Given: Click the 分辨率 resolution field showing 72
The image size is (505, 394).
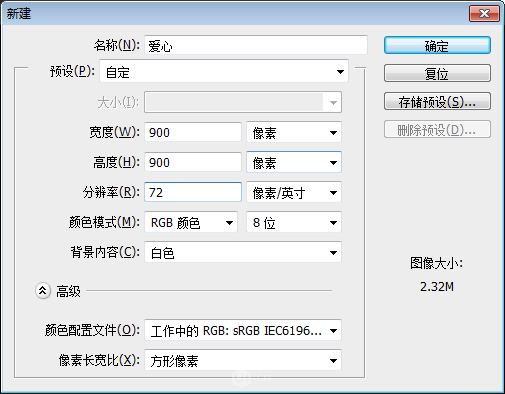Looking at the screenshot, I should pyautogui.click(x=193, y=192).
